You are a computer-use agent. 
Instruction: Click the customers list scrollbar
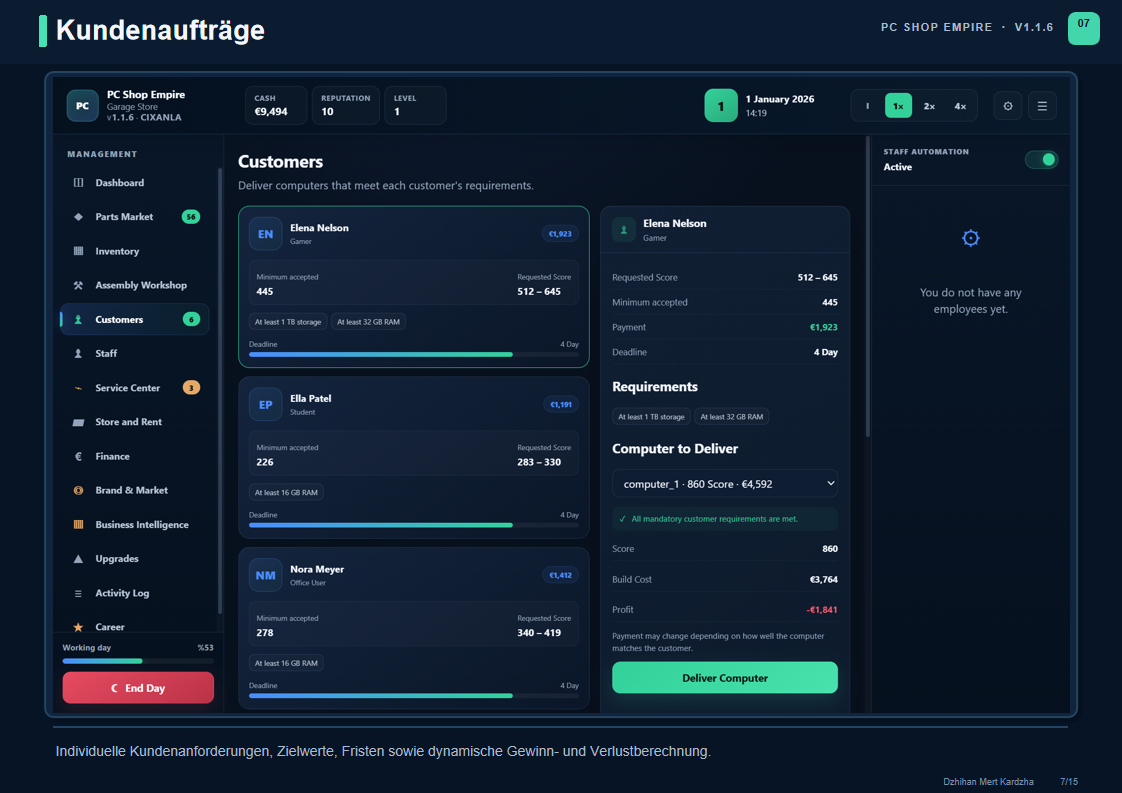point(868,286)
